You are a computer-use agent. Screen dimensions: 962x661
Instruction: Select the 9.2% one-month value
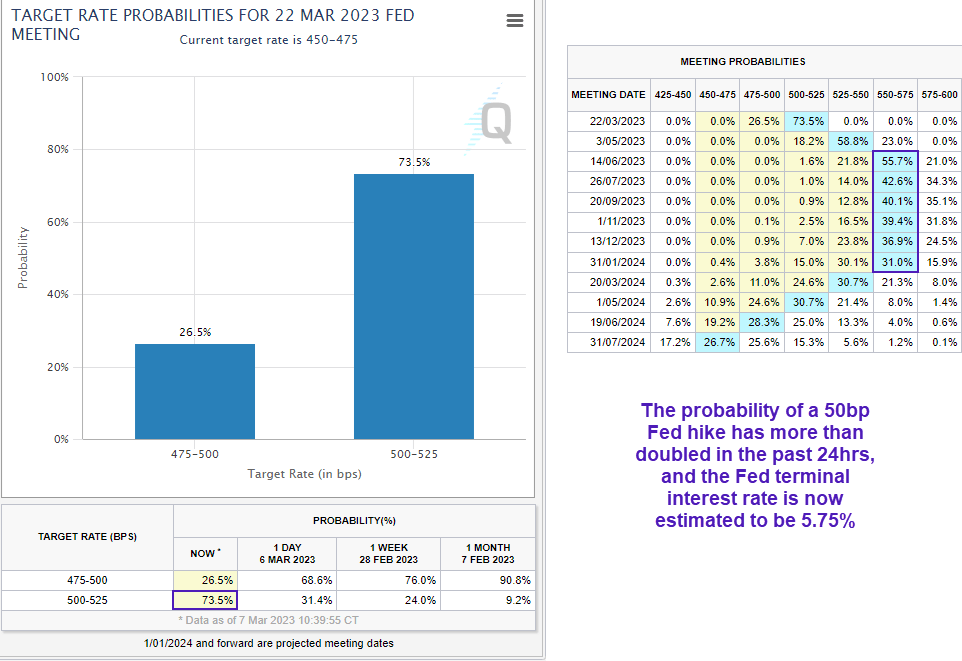pos(488,600)
